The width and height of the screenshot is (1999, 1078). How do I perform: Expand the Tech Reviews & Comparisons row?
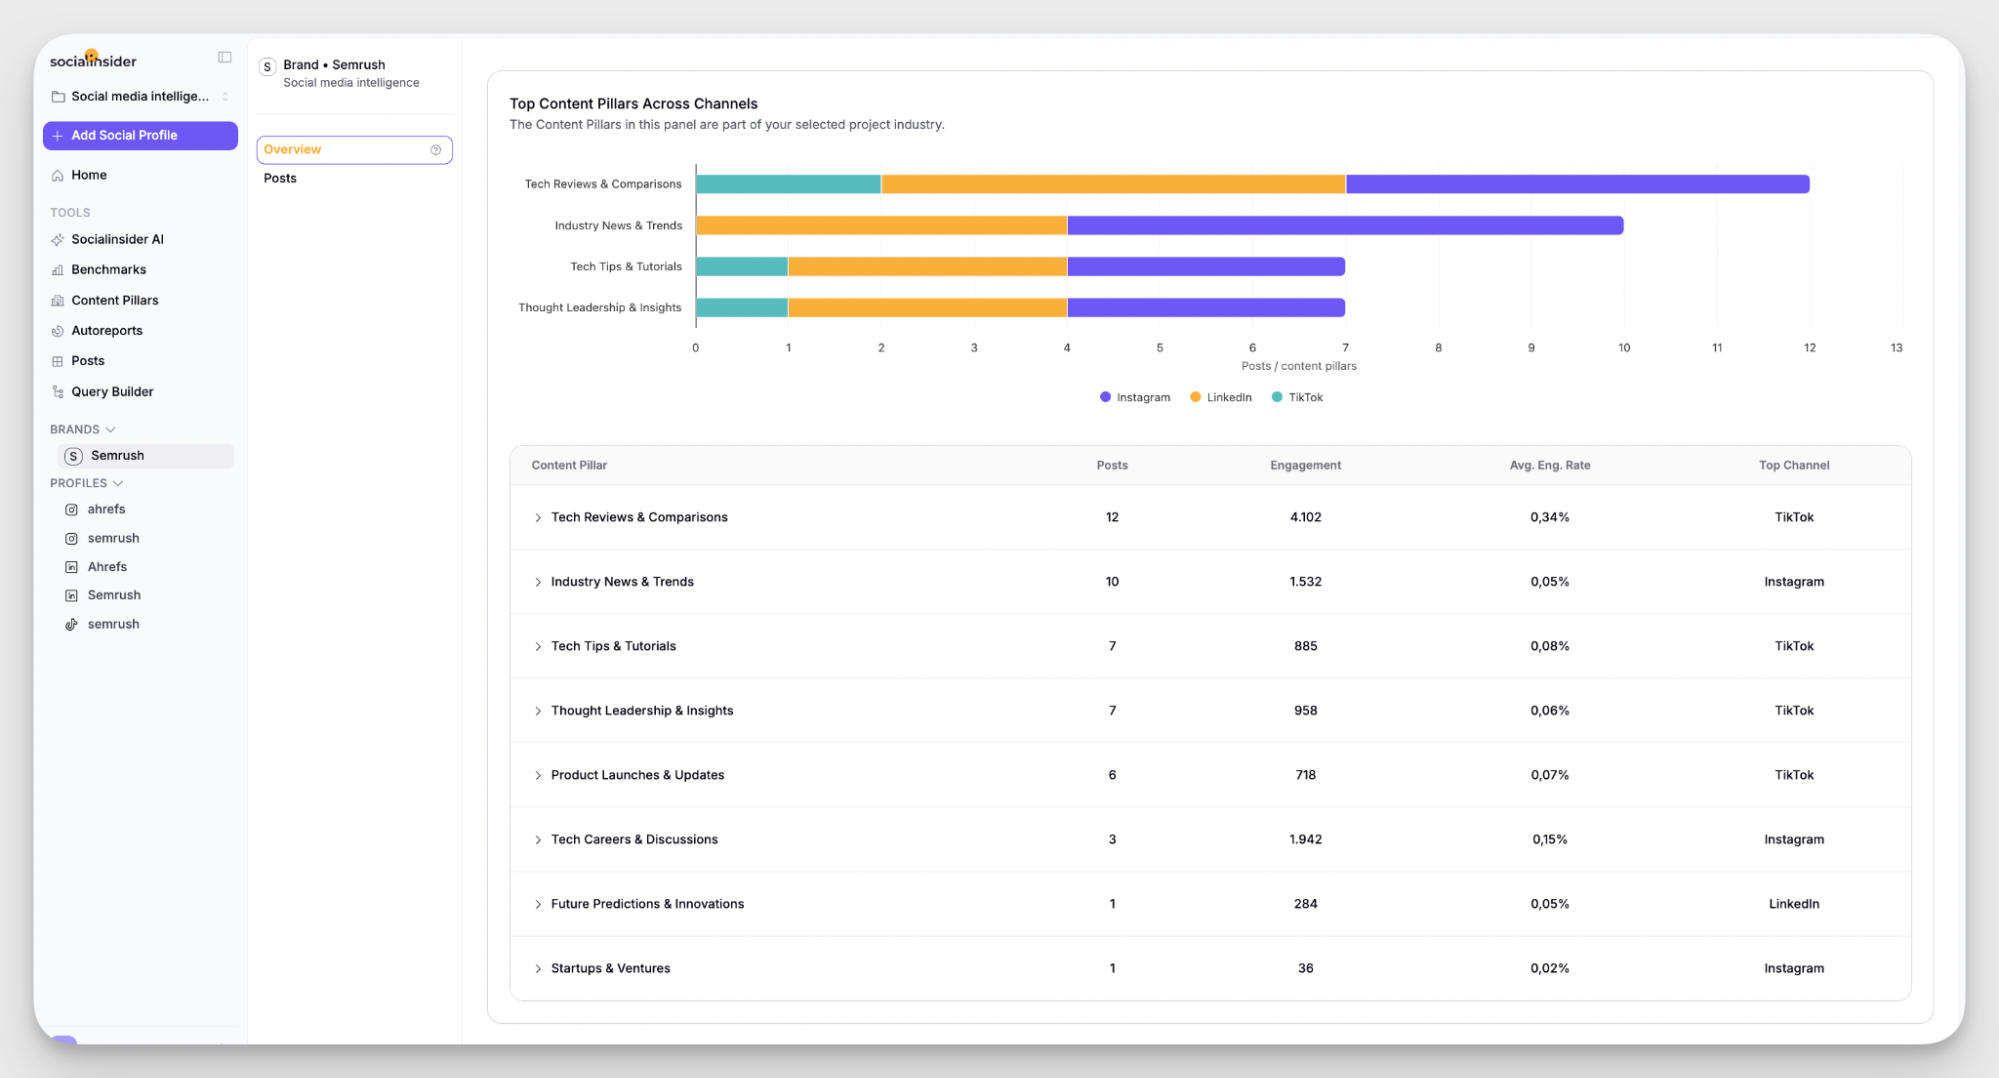pyautogui.click(x=538, y=518)
